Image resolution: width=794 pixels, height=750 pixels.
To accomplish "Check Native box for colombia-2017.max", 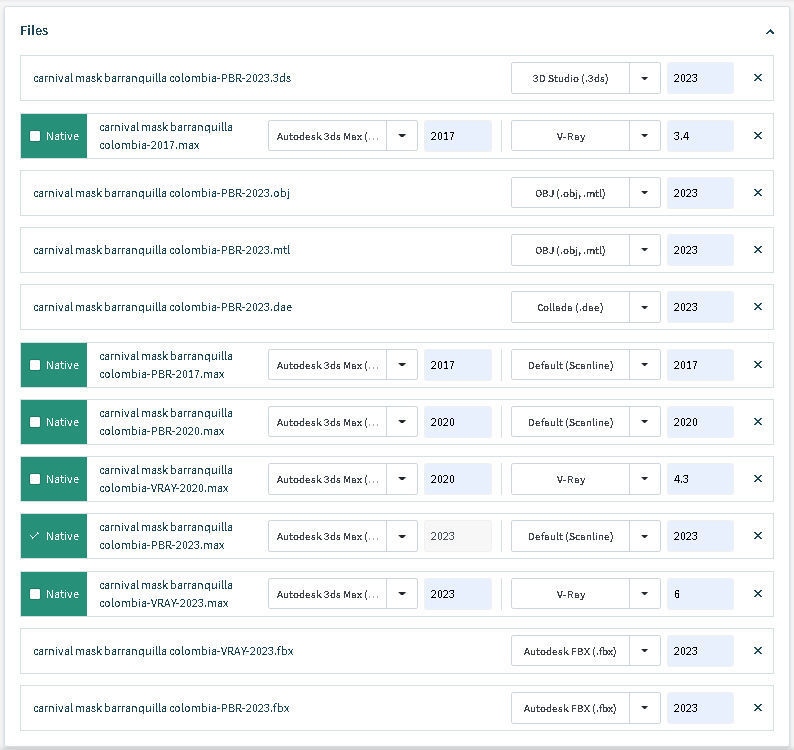I will coord(36,136).
